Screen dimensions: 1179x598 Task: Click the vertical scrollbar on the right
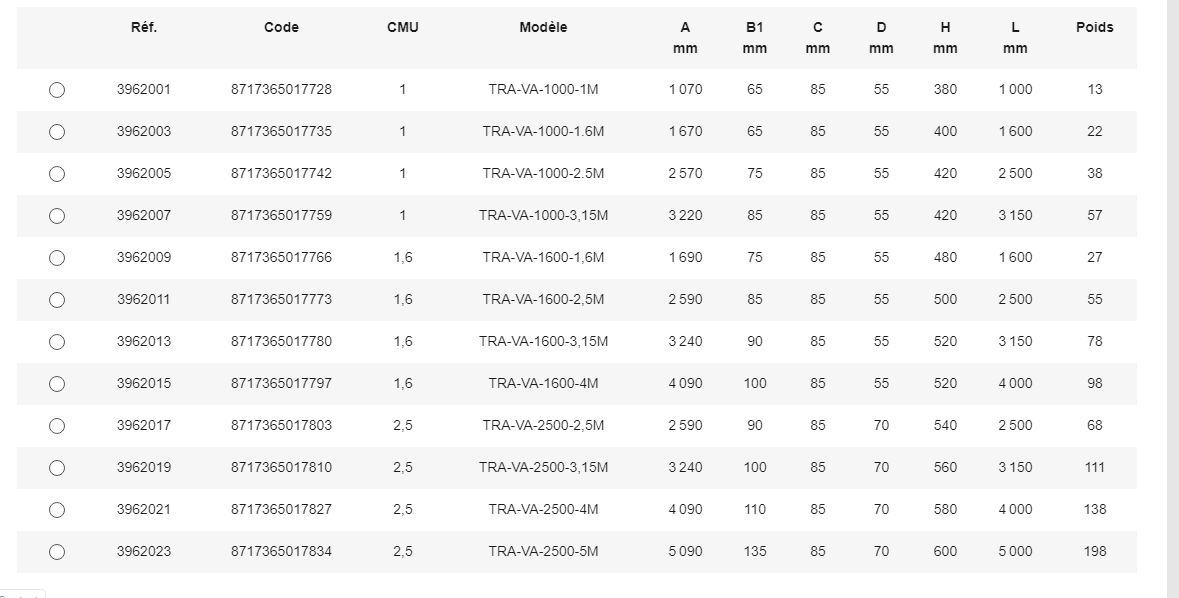pos(1172,300)
